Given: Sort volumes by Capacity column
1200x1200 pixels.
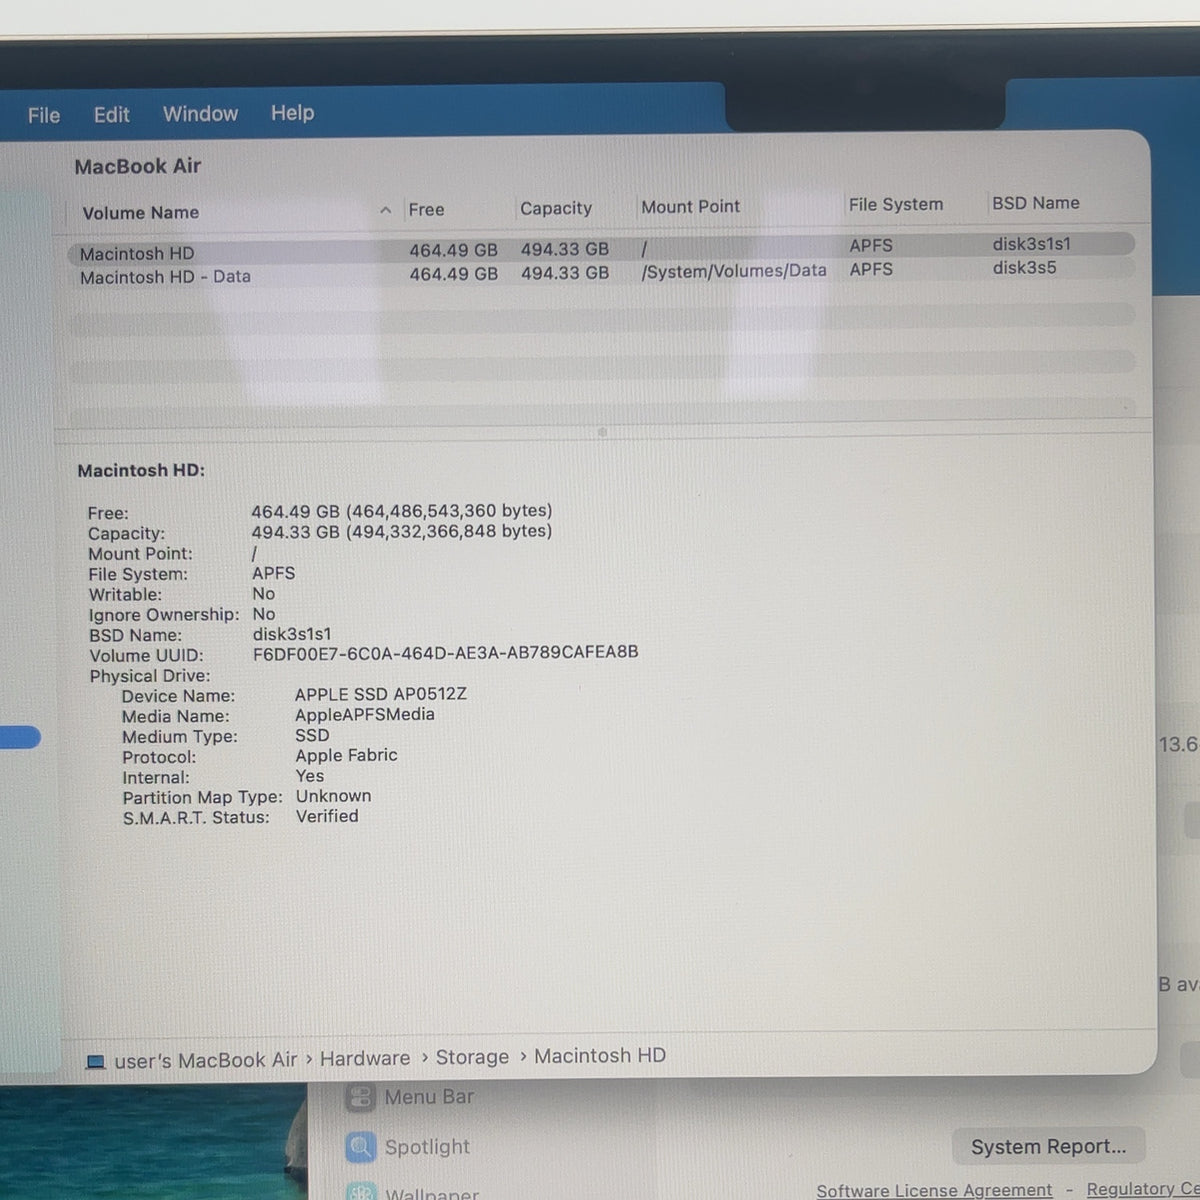Looking at the screenshot, I should (556, 208).
